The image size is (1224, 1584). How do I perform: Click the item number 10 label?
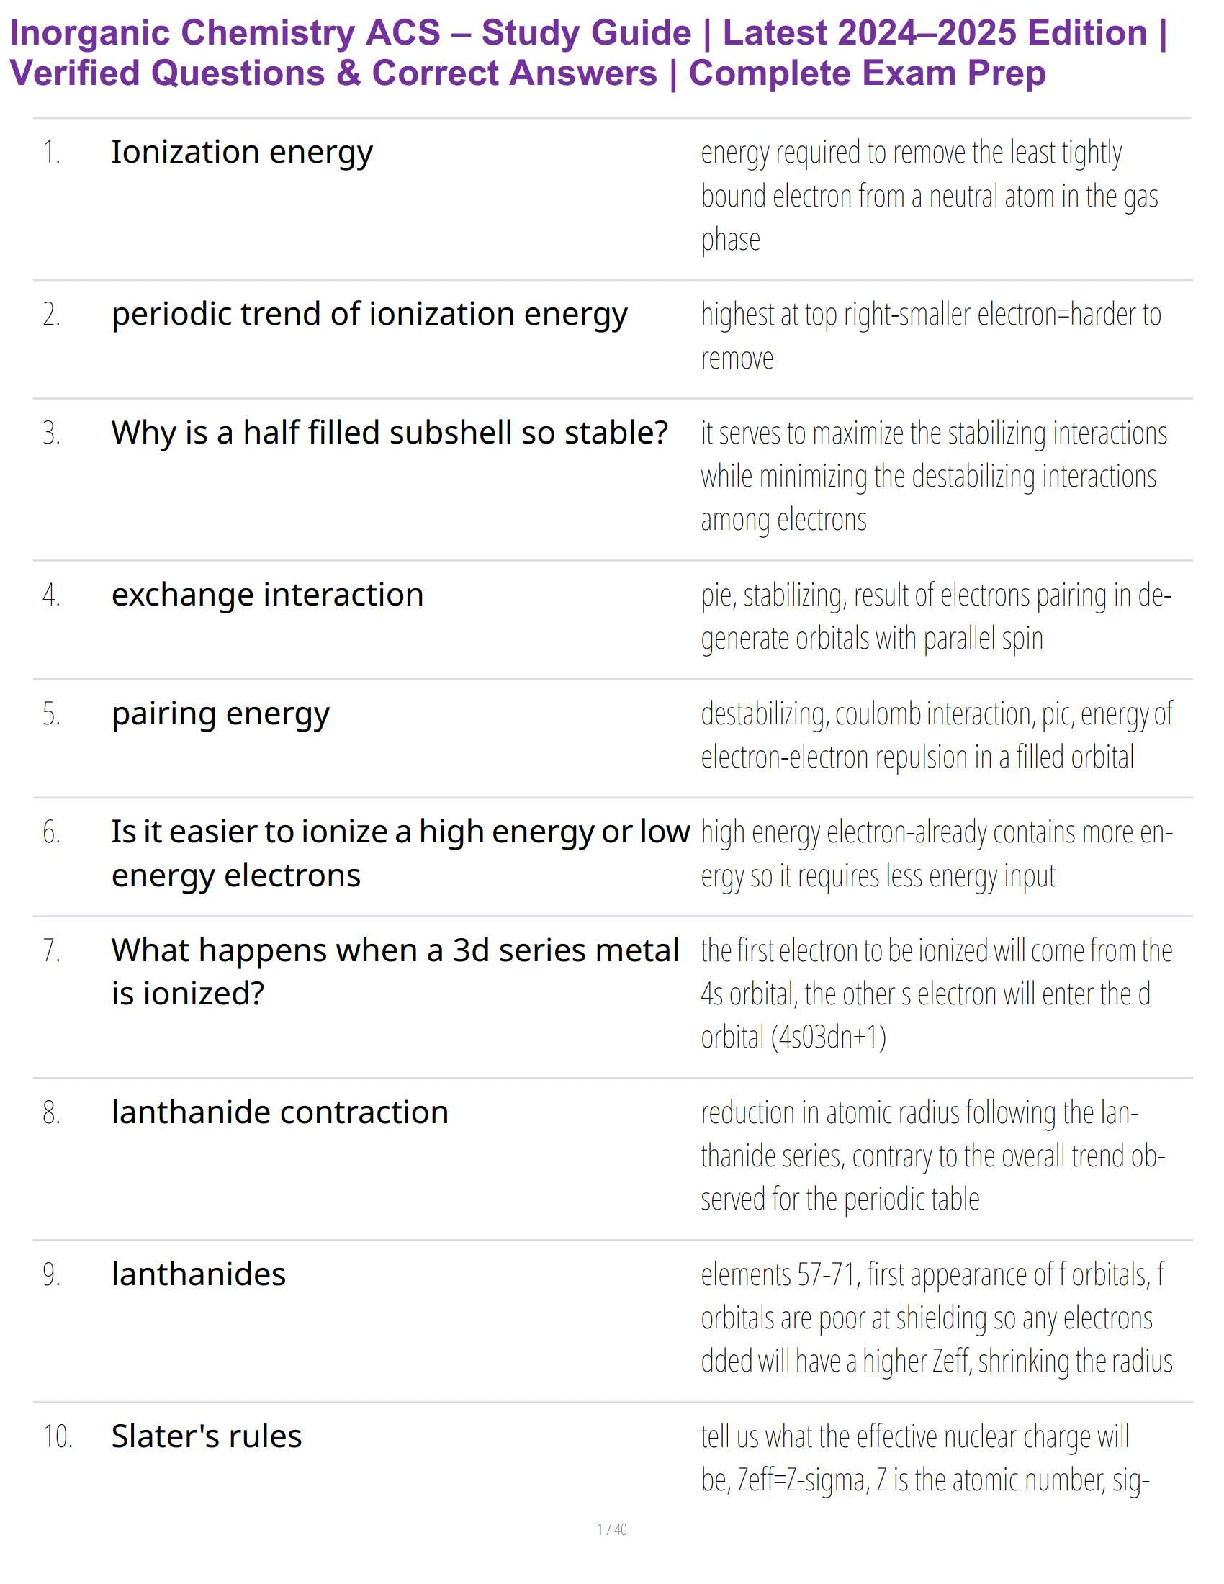click(57, 1437)
